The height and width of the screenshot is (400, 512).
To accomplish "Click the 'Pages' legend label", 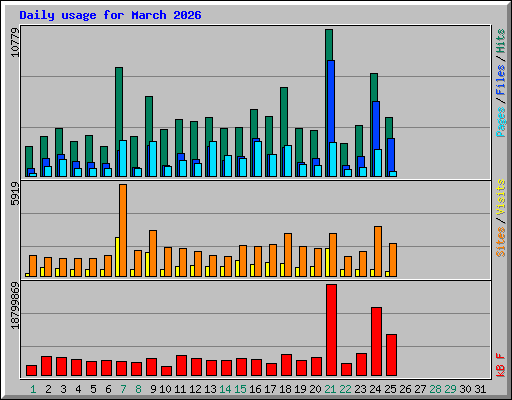I will pos(501,122).
